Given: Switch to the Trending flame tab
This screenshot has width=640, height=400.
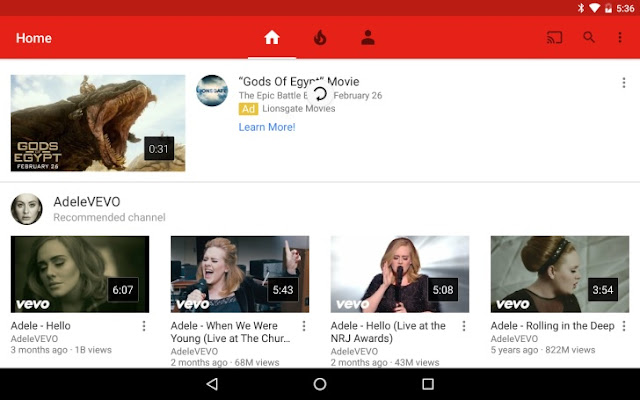Looking at the screenshot, I should pyautogui.click(x=320, y=38).
